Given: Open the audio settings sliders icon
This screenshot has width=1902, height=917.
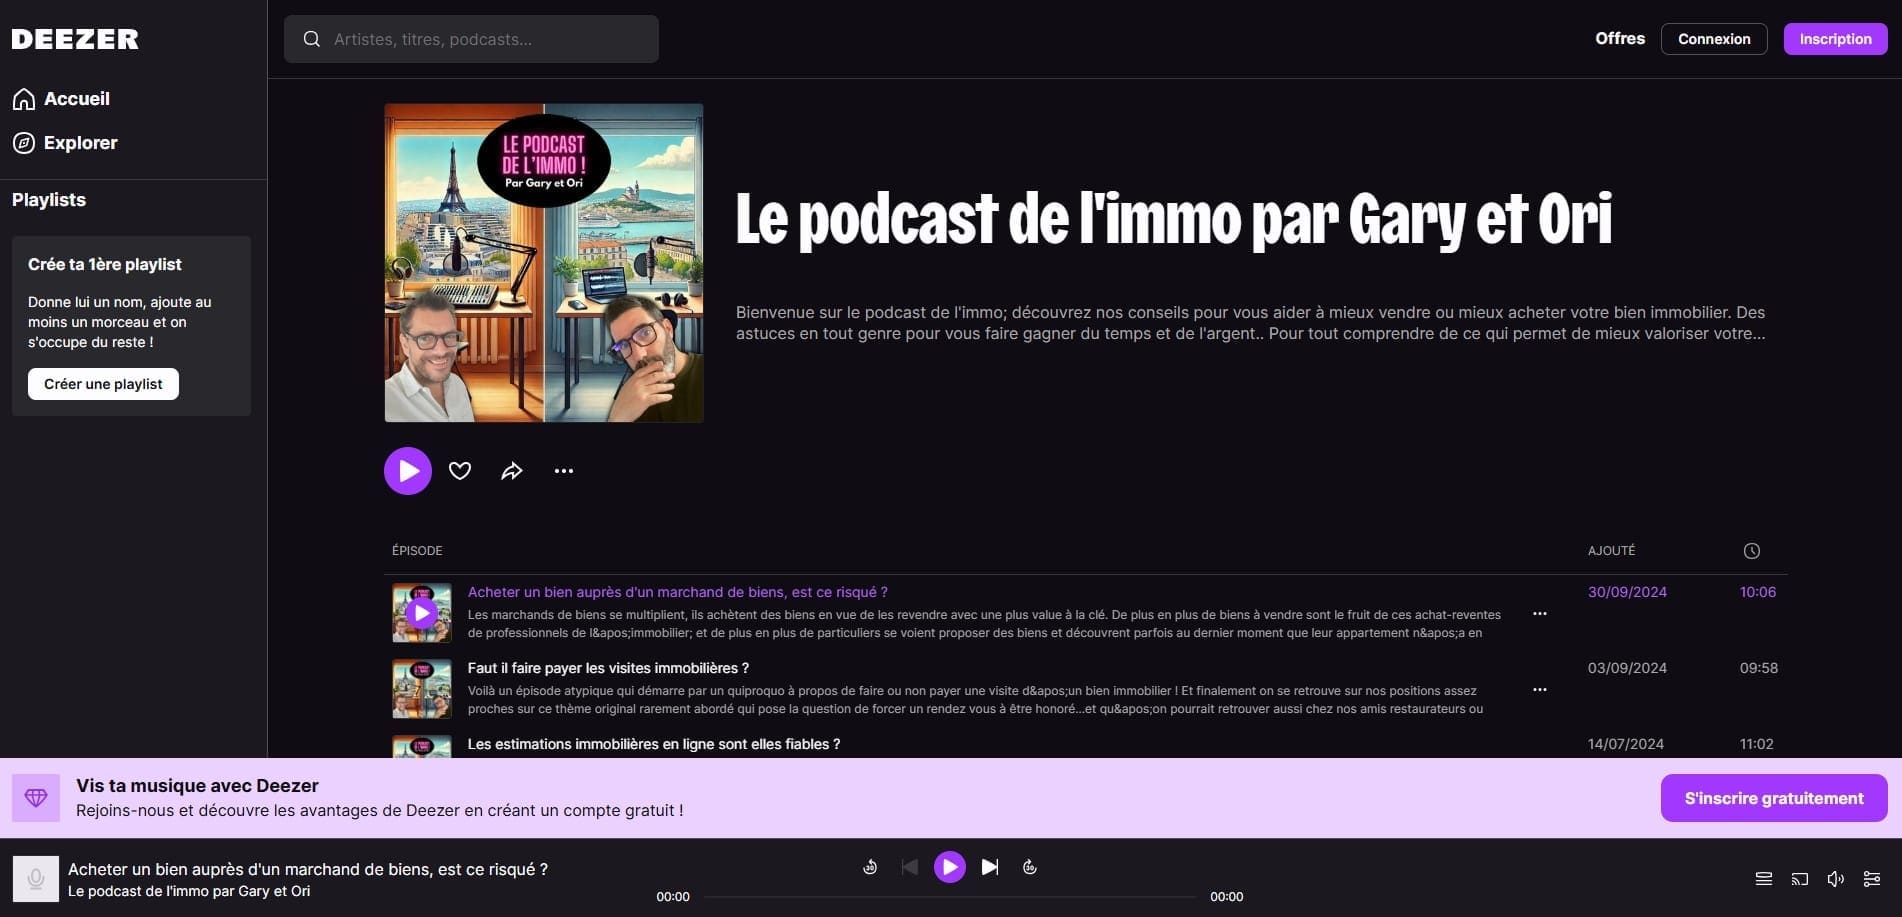Looking at the screenshot, I should tap(1872, 879).
